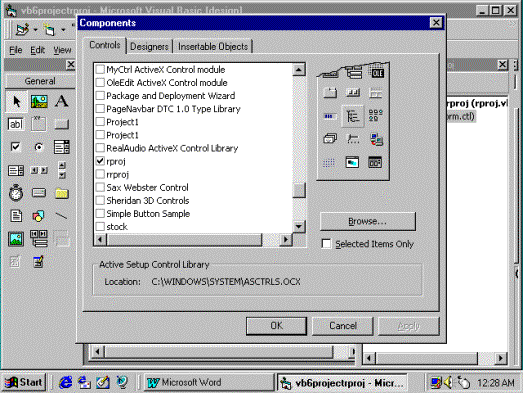Launch Internet Explorer from quick launch
The height and width of the screenshot is (393, 523).
[x=66, y=382]
